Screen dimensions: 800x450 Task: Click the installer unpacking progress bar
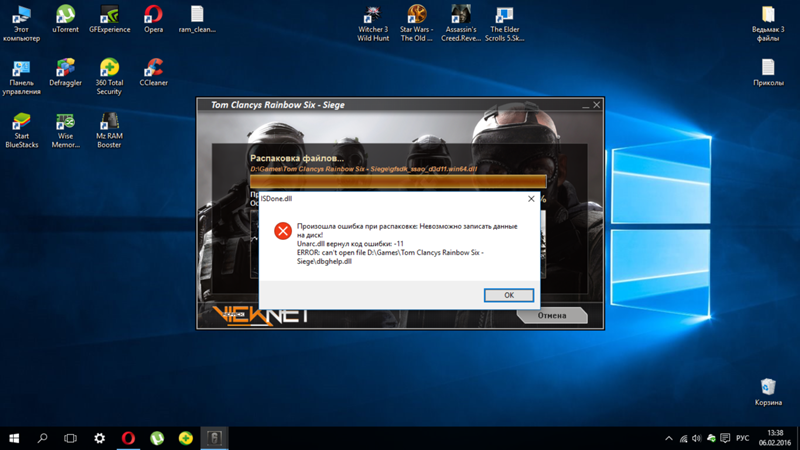pos(398,182)
